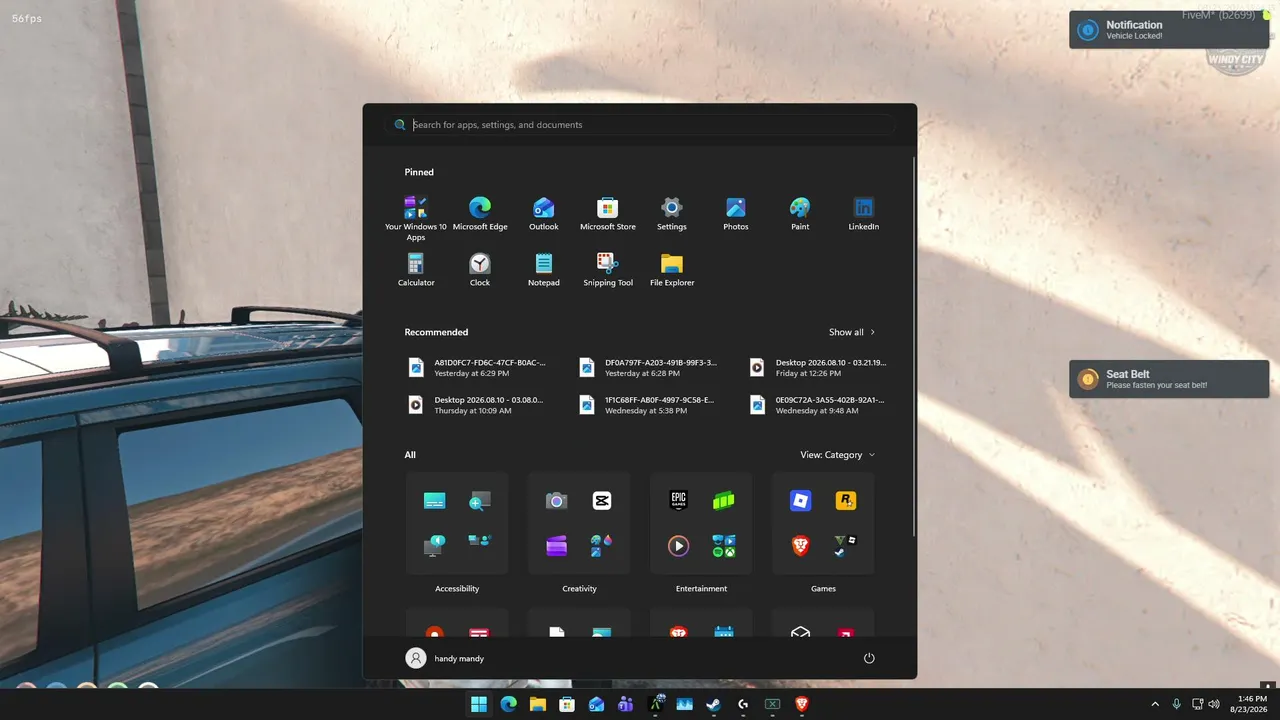The image size is (1280, 720).
Task: Open the pinned Settings app
Action: tap(672, 214)
